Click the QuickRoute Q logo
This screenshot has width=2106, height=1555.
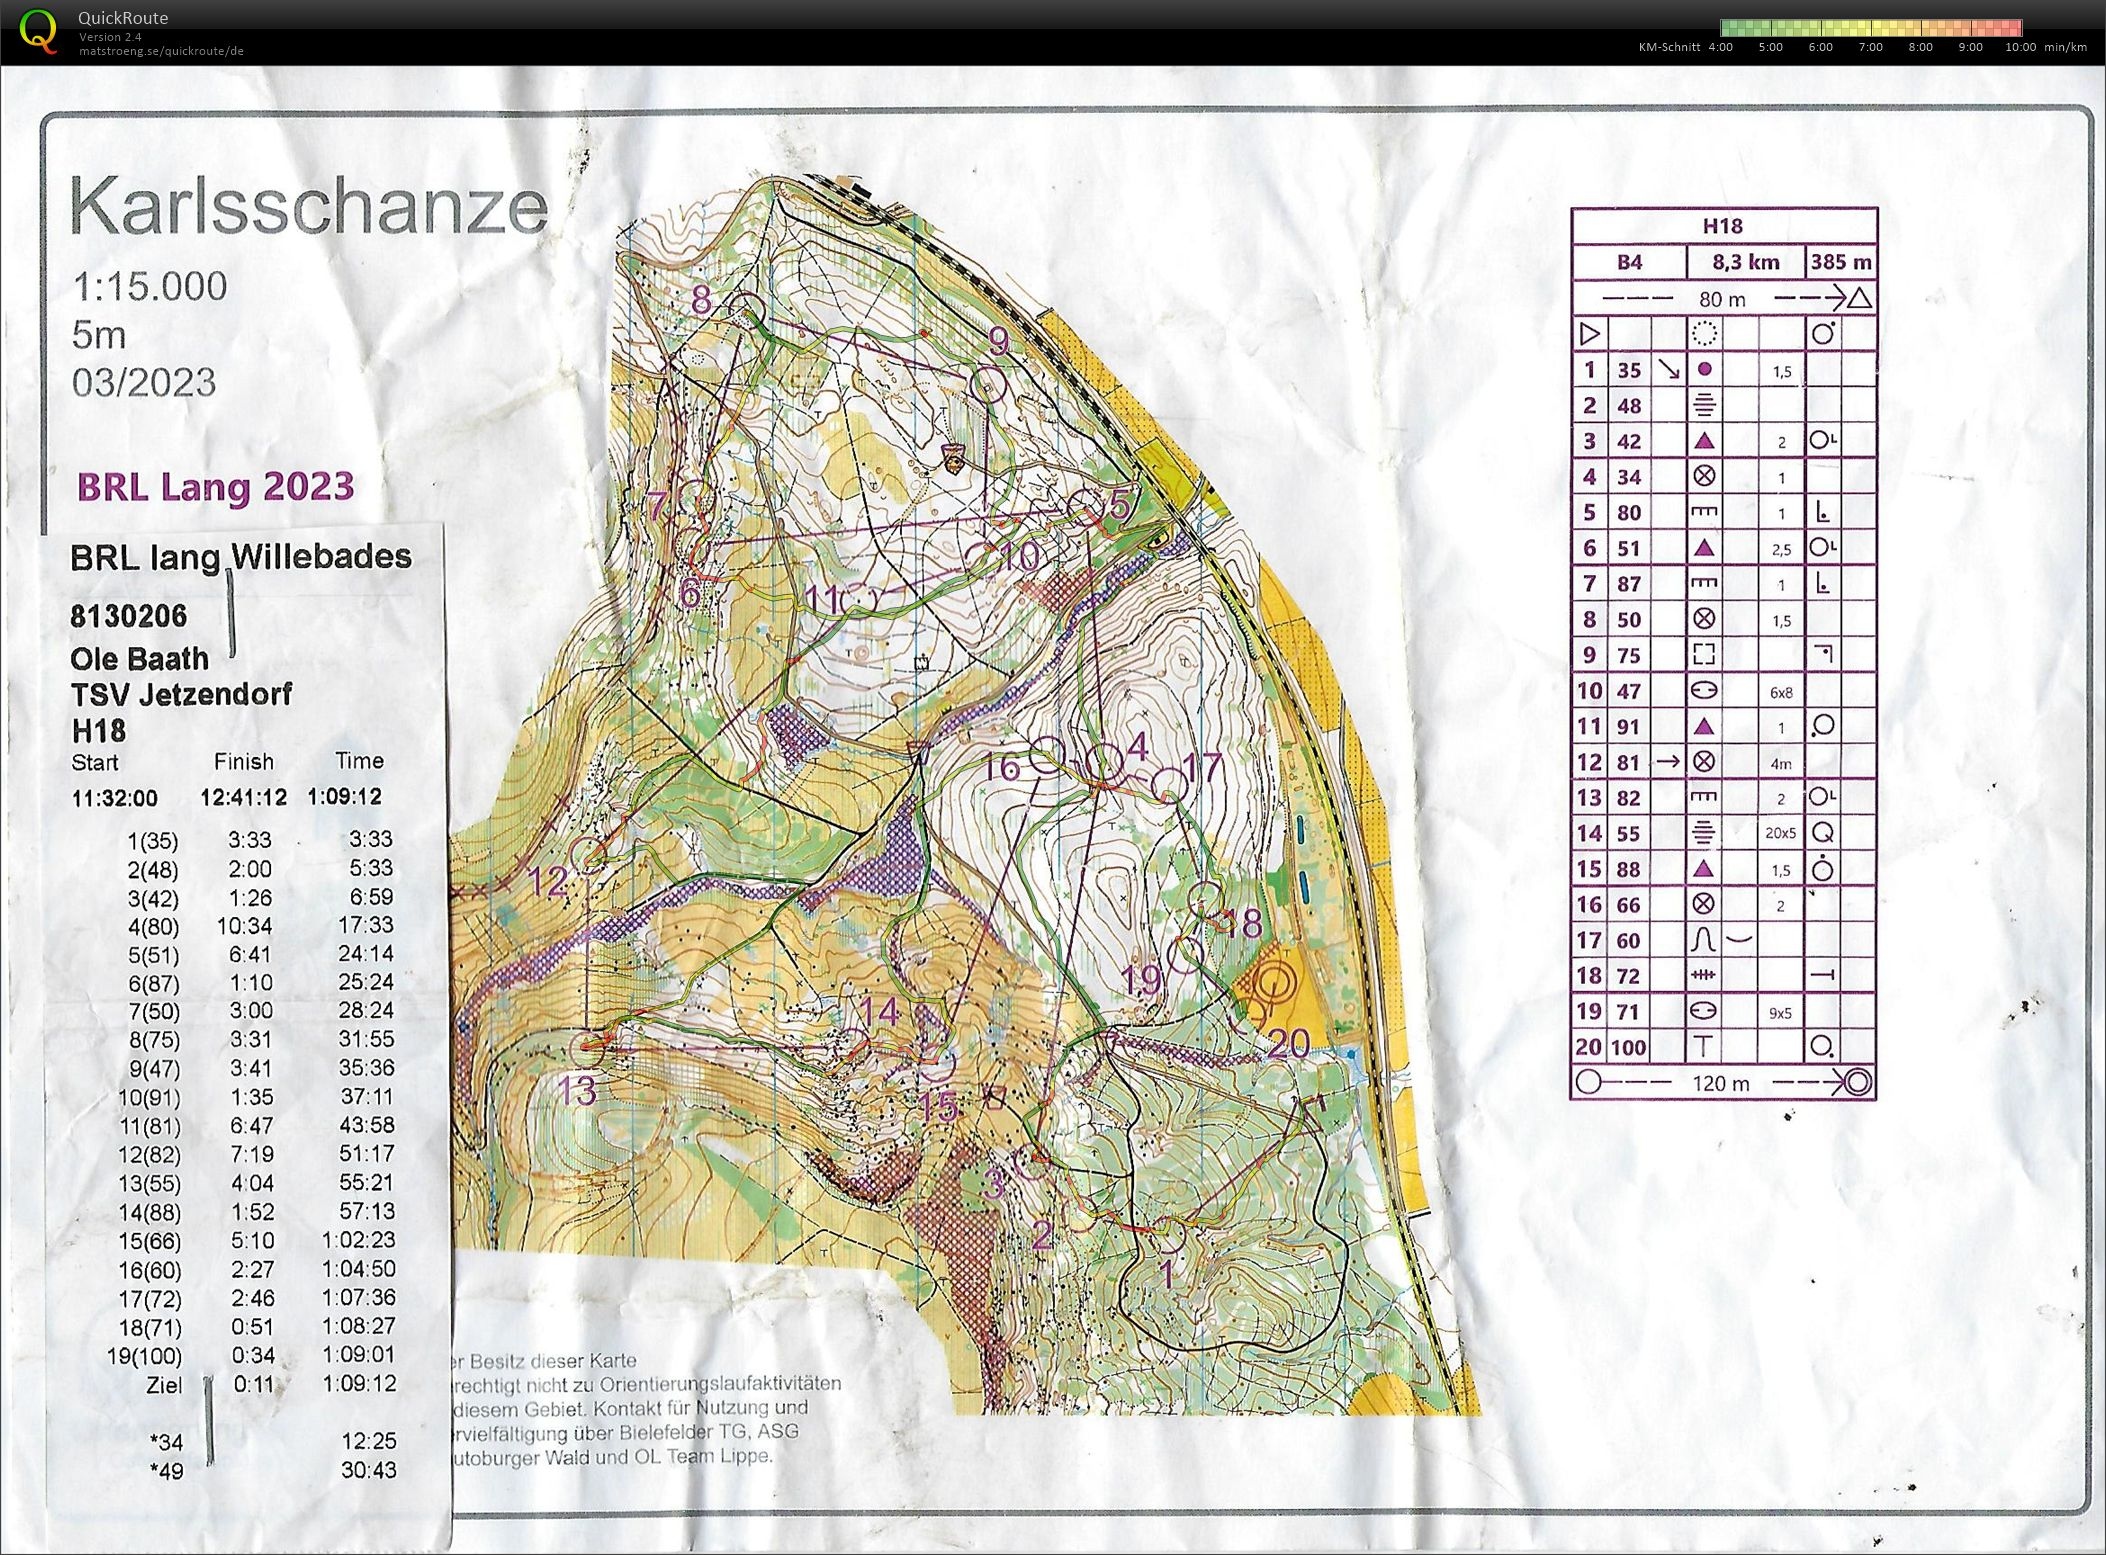tap(38, 30)
